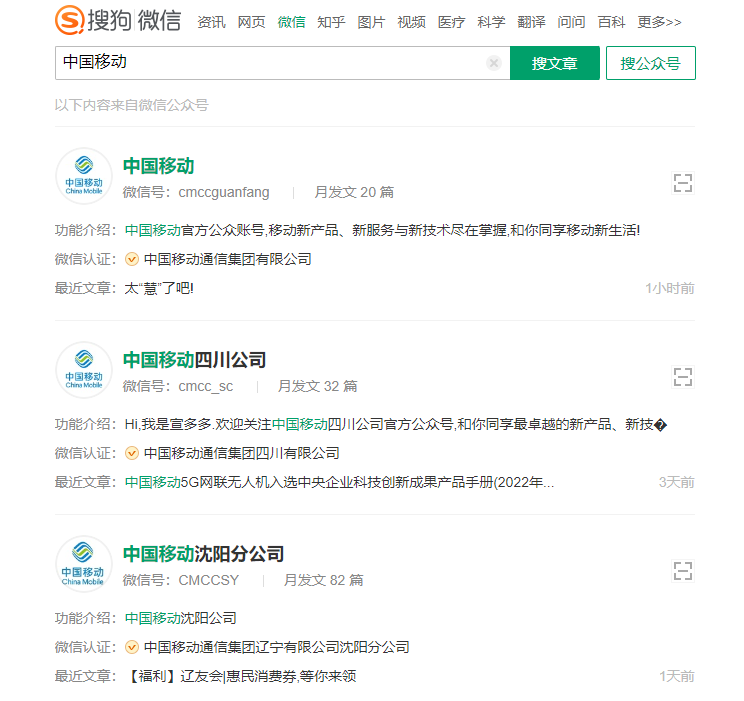The height and width of the screenshot is (701, 744).
Task: Click description 中国移动沈阳公司
Action: (180, 618)
